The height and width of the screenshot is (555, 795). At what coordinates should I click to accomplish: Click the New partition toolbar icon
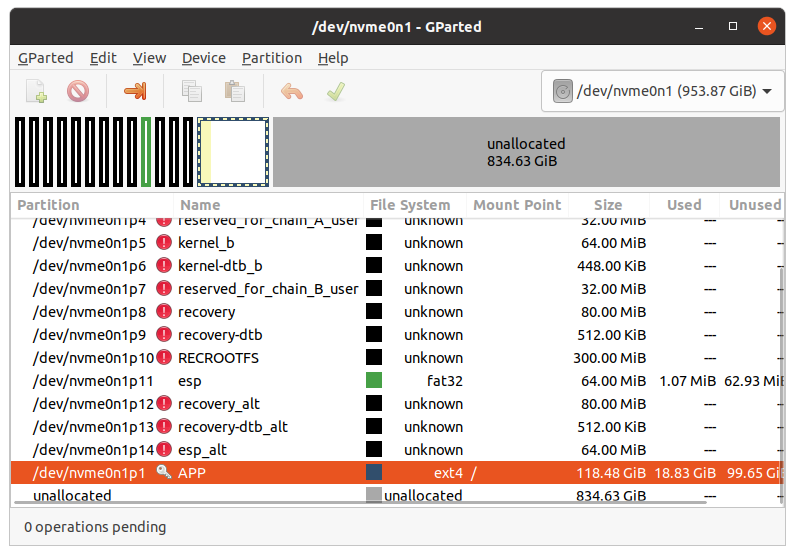tap(36, 92)
